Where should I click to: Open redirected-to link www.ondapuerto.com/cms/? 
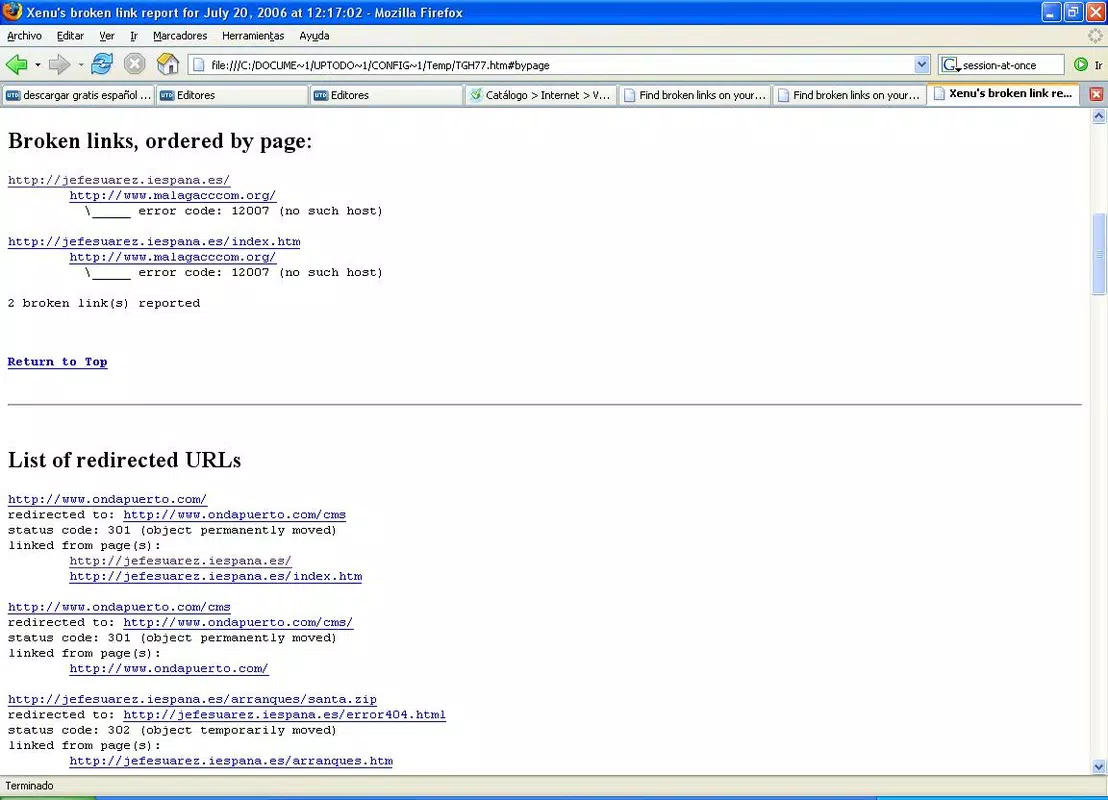(x=238, y=623)
